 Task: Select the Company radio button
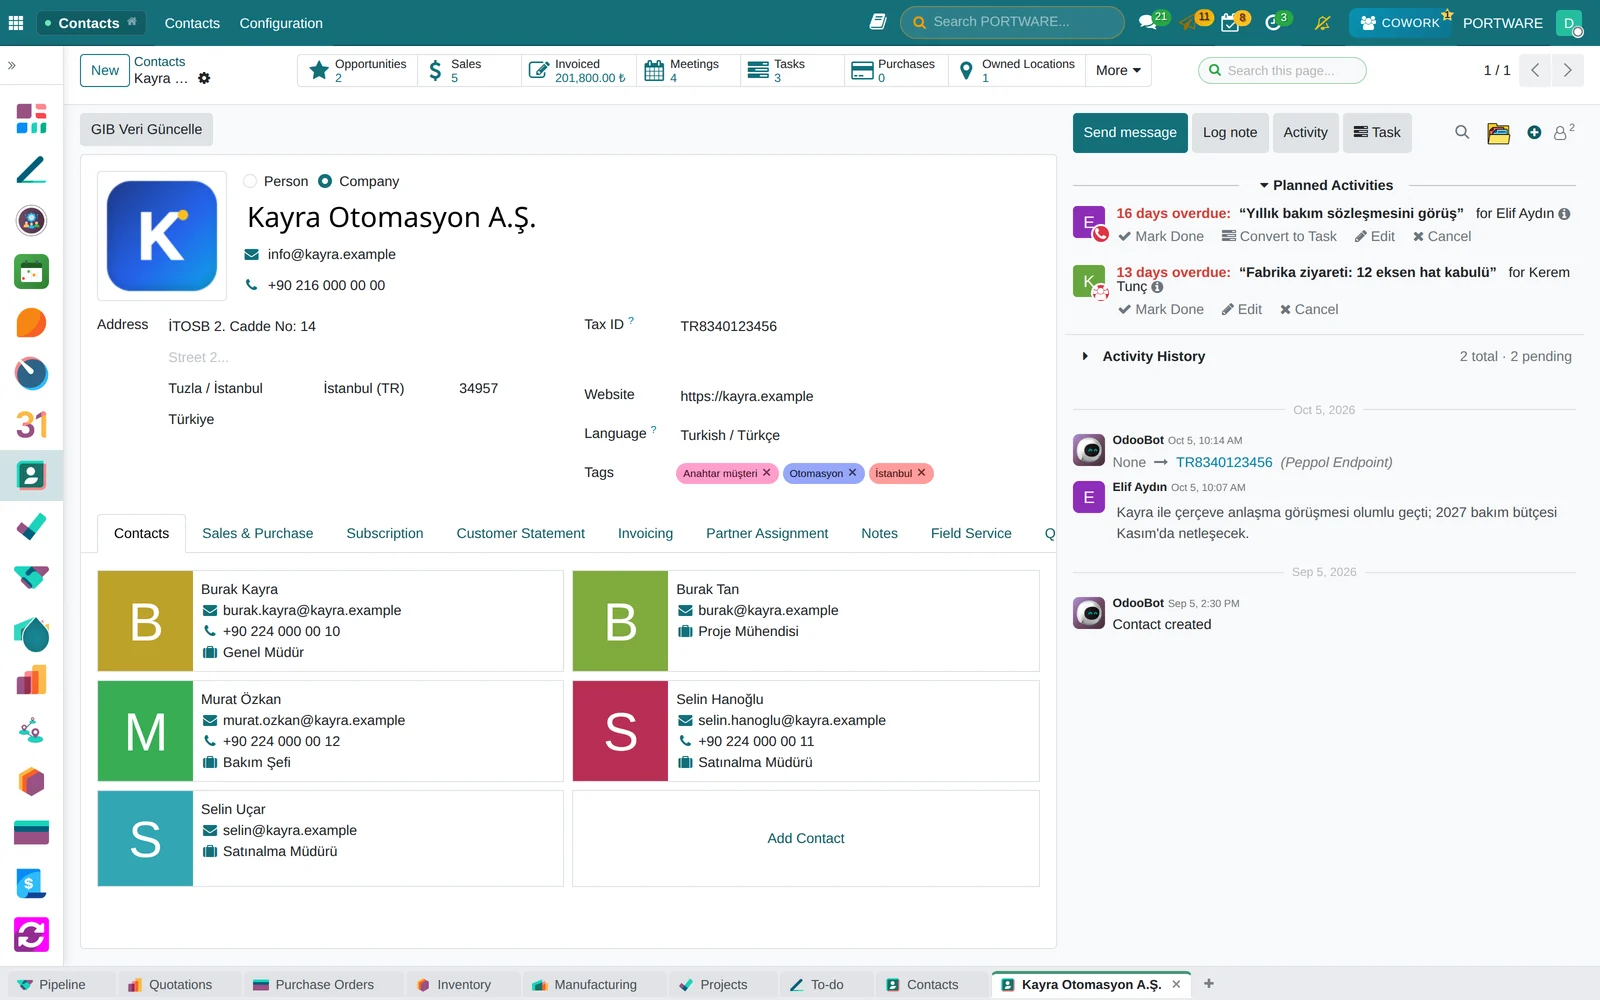pyautogui.click(x=325, y=181)
